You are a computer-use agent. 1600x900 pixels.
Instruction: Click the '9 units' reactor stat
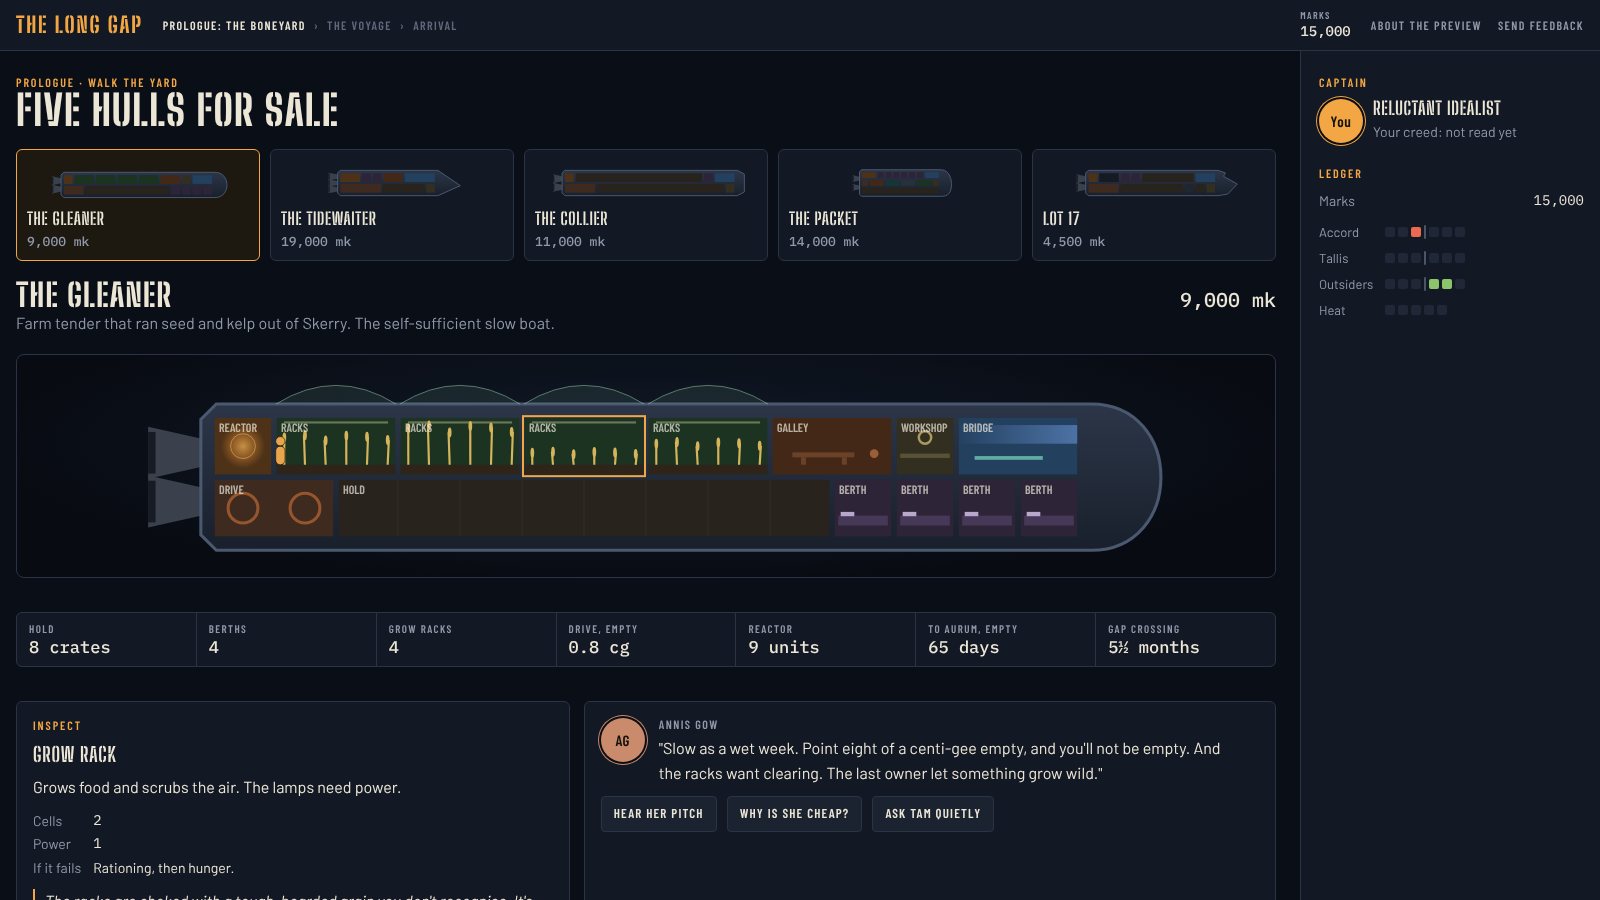[825, 639]
